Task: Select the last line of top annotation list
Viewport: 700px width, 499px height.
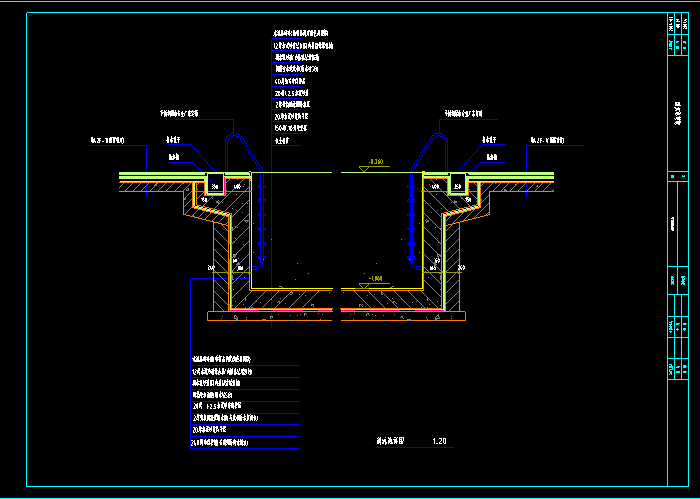Action: click(282, 140)
